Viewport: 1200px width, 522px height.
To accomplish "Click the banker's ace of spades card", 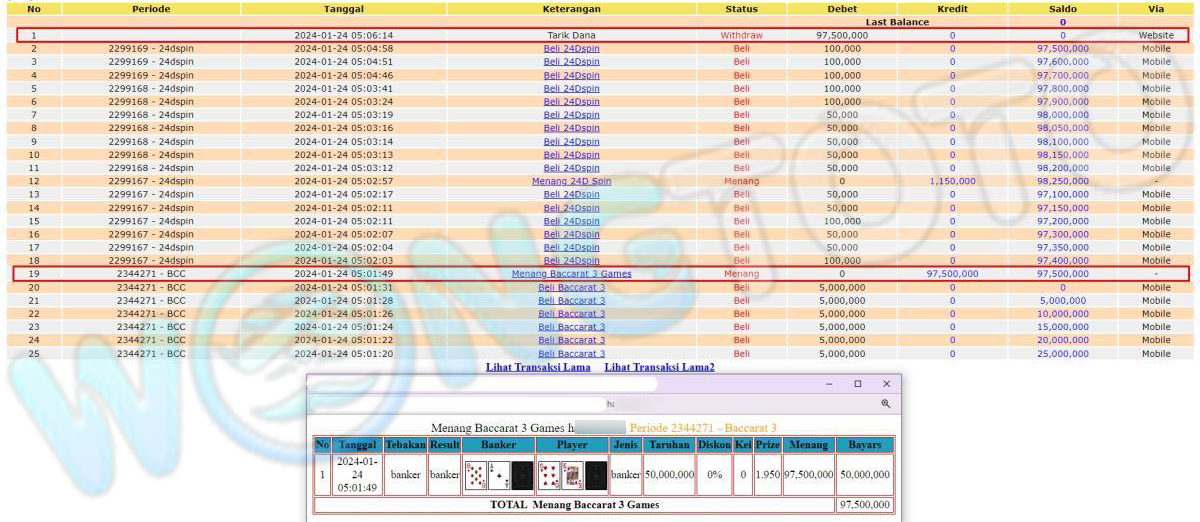I will pos(499,475).
